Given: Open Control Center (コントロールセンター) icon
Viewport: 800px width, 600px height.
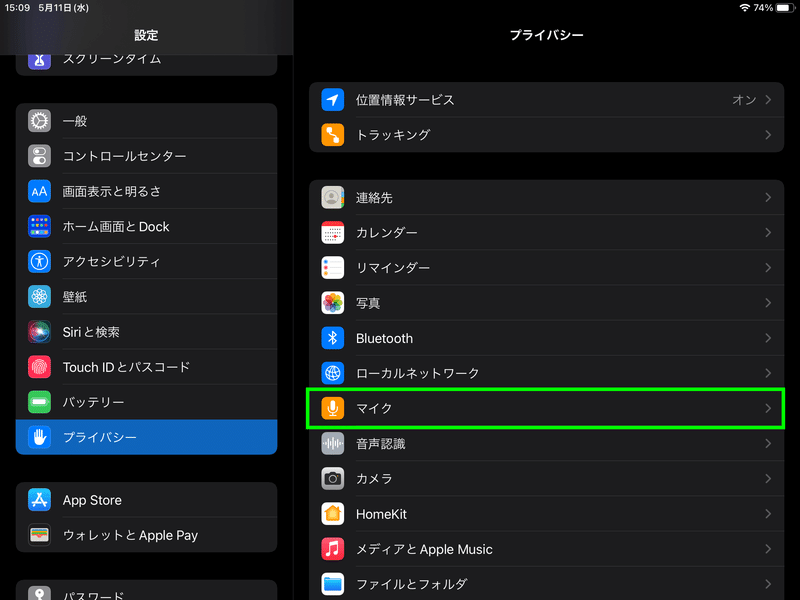Looking at the screenshot, I should 39,156.
